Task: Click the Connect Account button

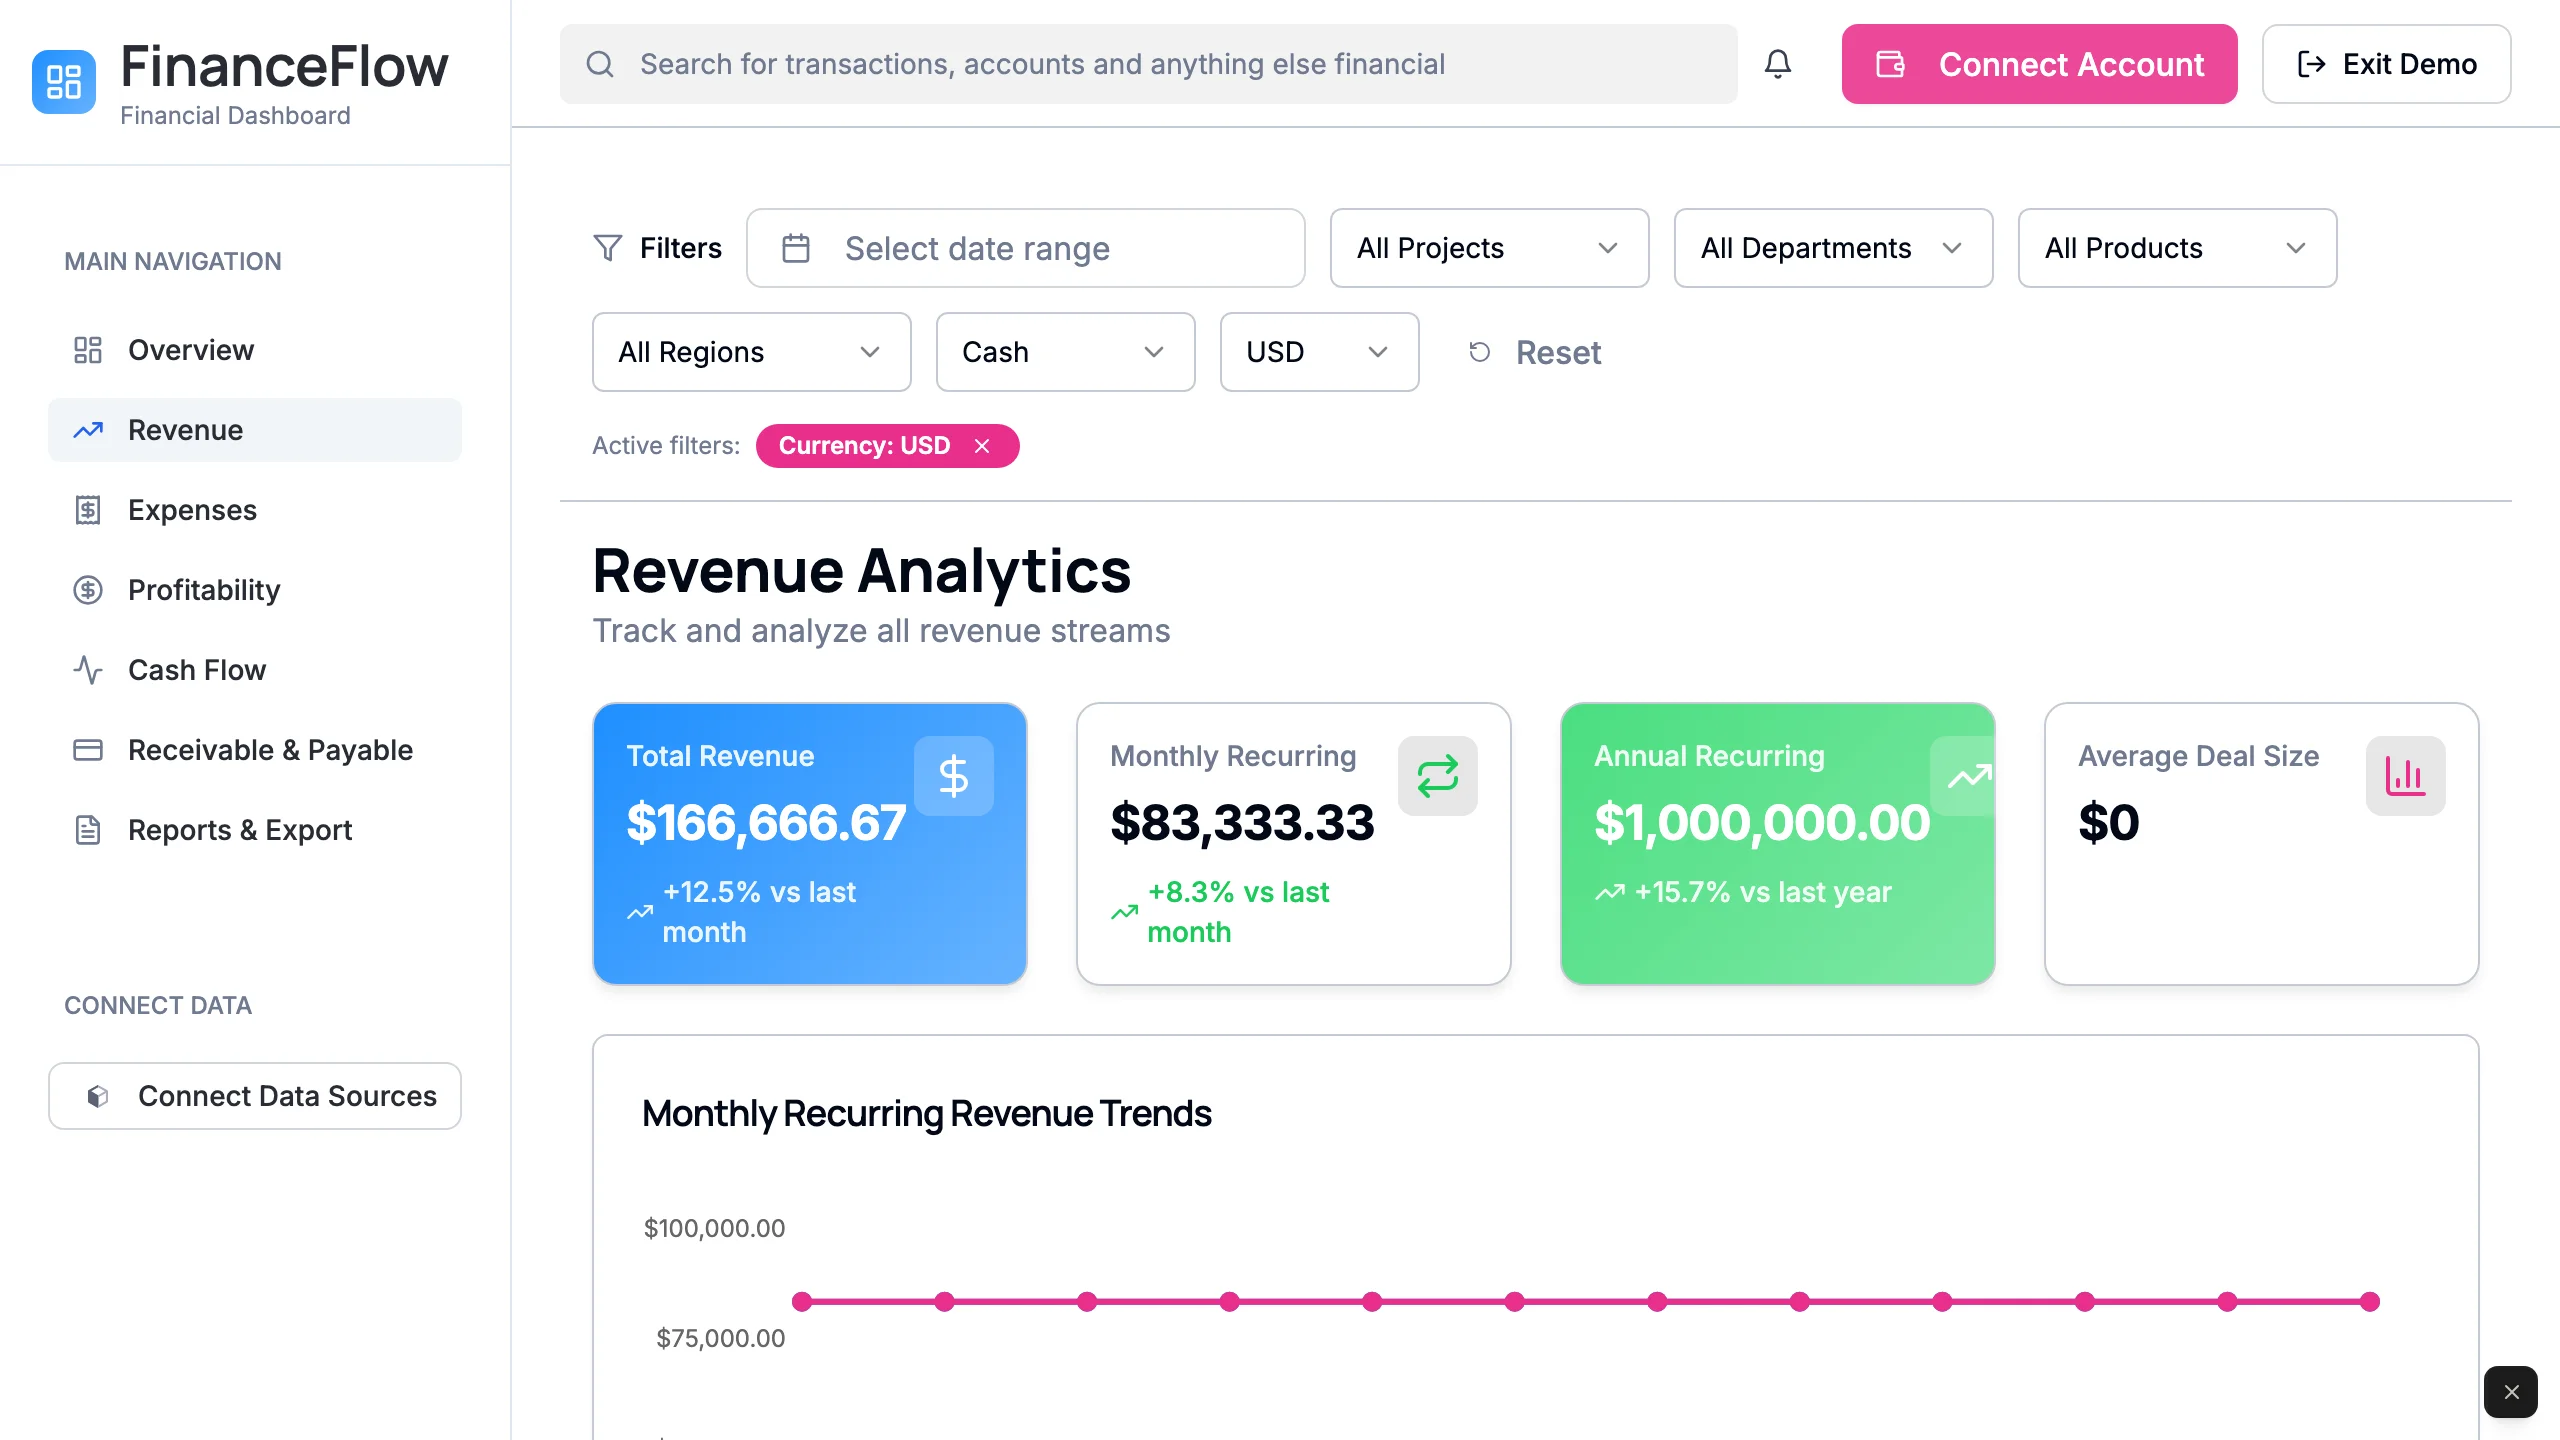Action: [x=2038, y=64]
